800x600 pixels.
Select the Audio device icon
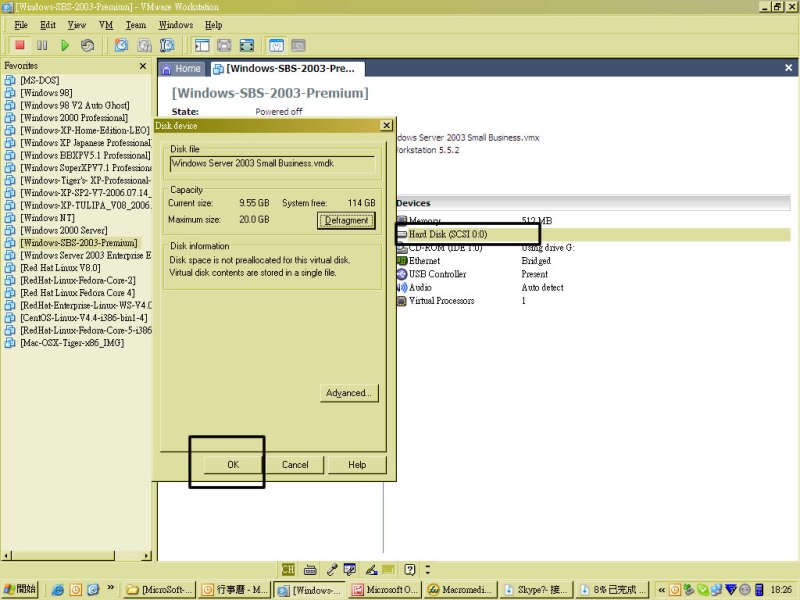point(402,287)
